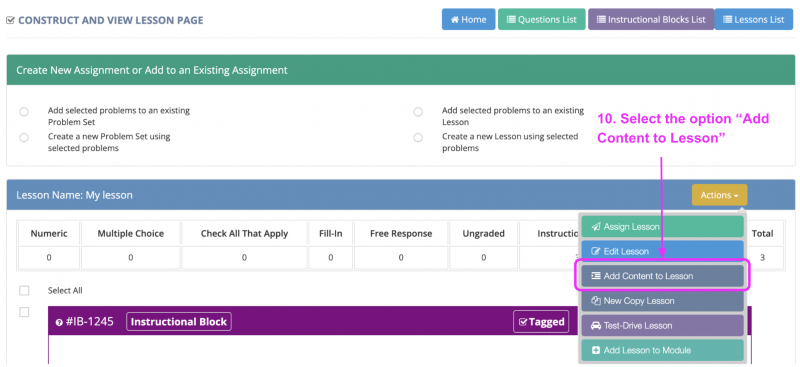Tick the checkbox beside block #IB-1245

click(24, 312)
